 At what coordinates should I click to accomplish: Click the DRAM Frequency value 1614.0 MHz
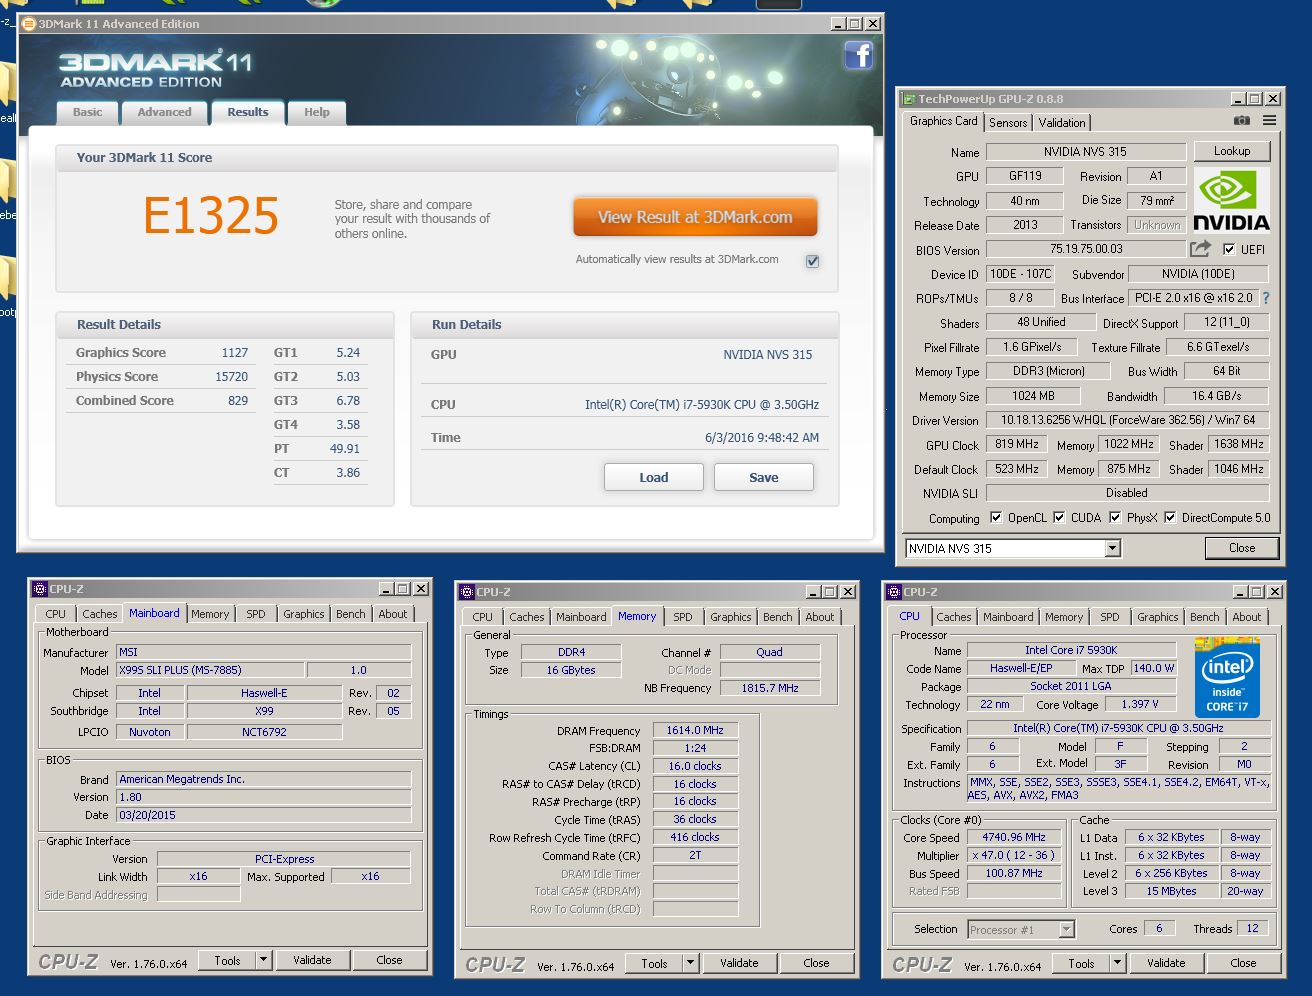(695, 730)
